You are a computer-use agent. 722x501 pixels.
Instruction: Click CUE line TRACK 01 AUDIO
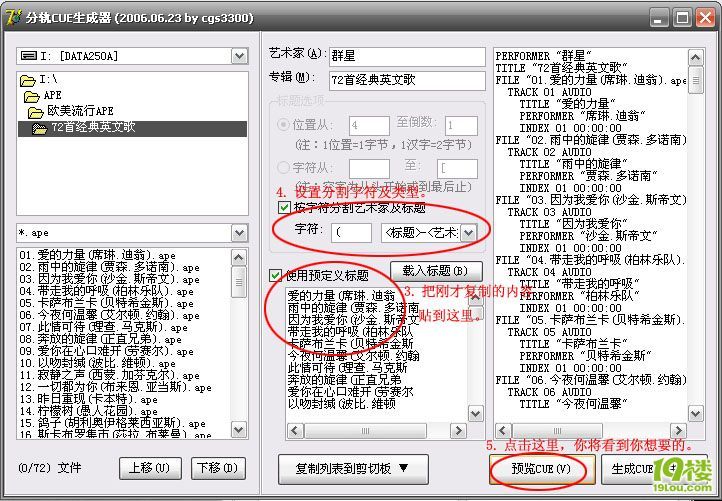[549, 92]
